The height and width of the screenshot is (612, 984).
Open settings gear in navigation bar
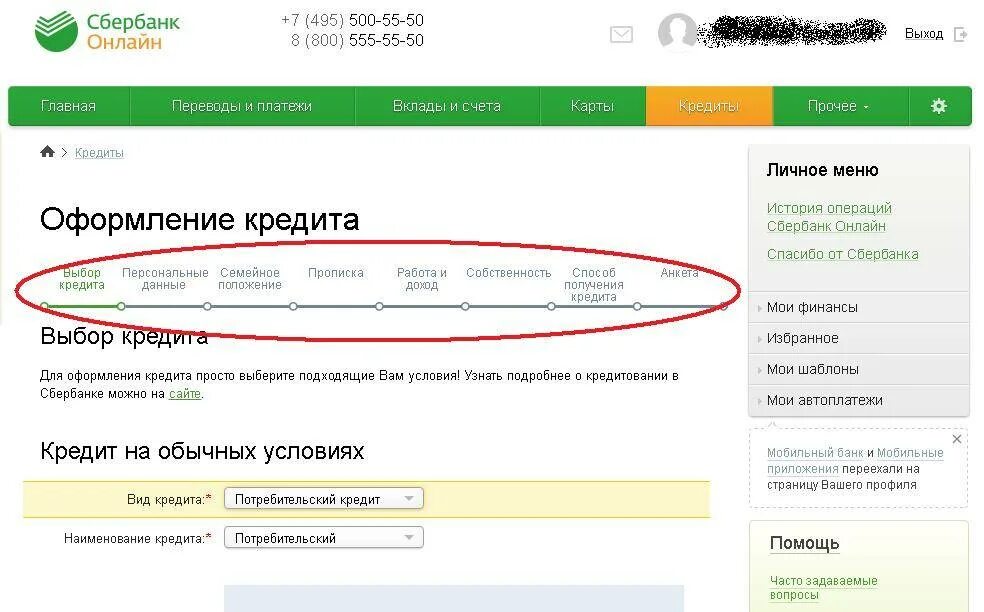(x=939, y=106)
